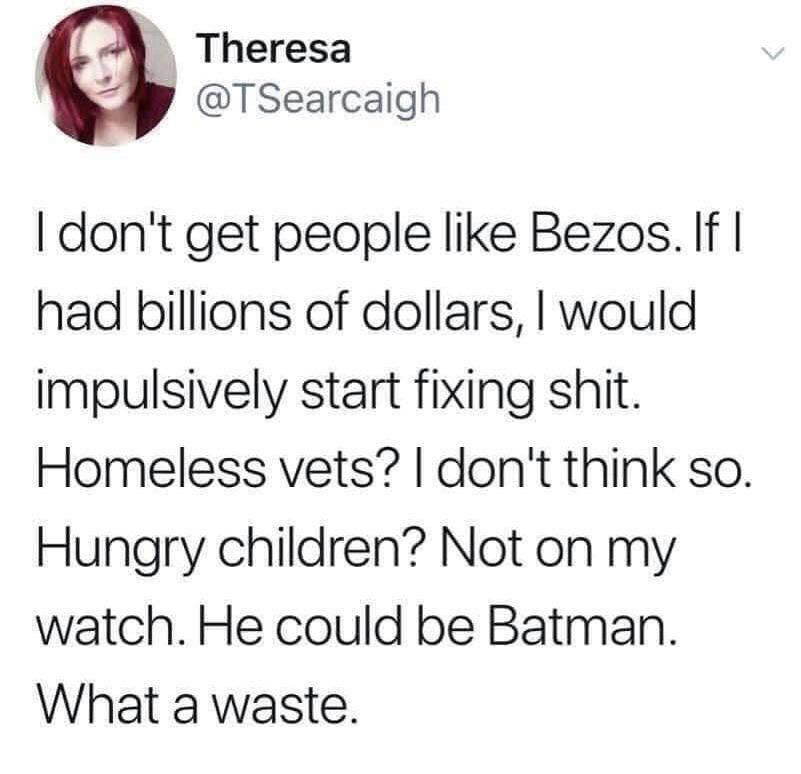Click the words 'I don't think so'
Viewport: 801px width, 774px height.
coord(574,471)
